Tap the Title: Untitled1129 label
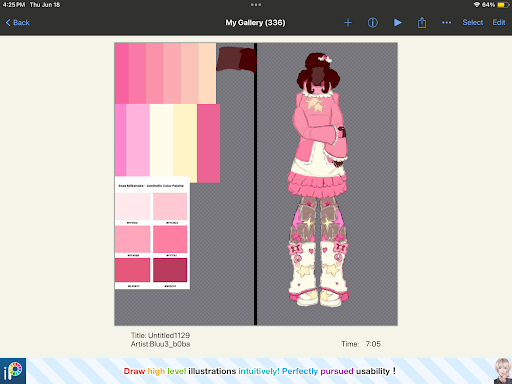 pos(160,335)
